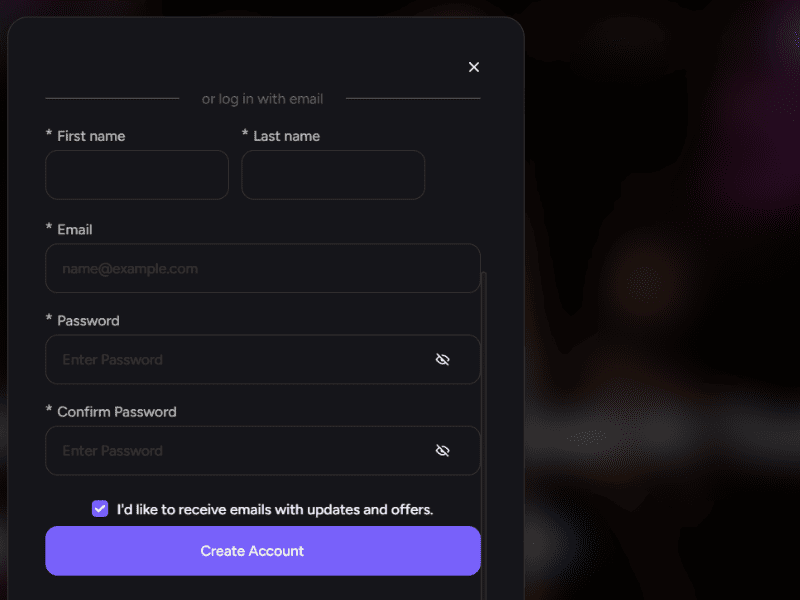Click the "Password" field label
The height and width of the screenshot is (600, 800).
point(88,321)
